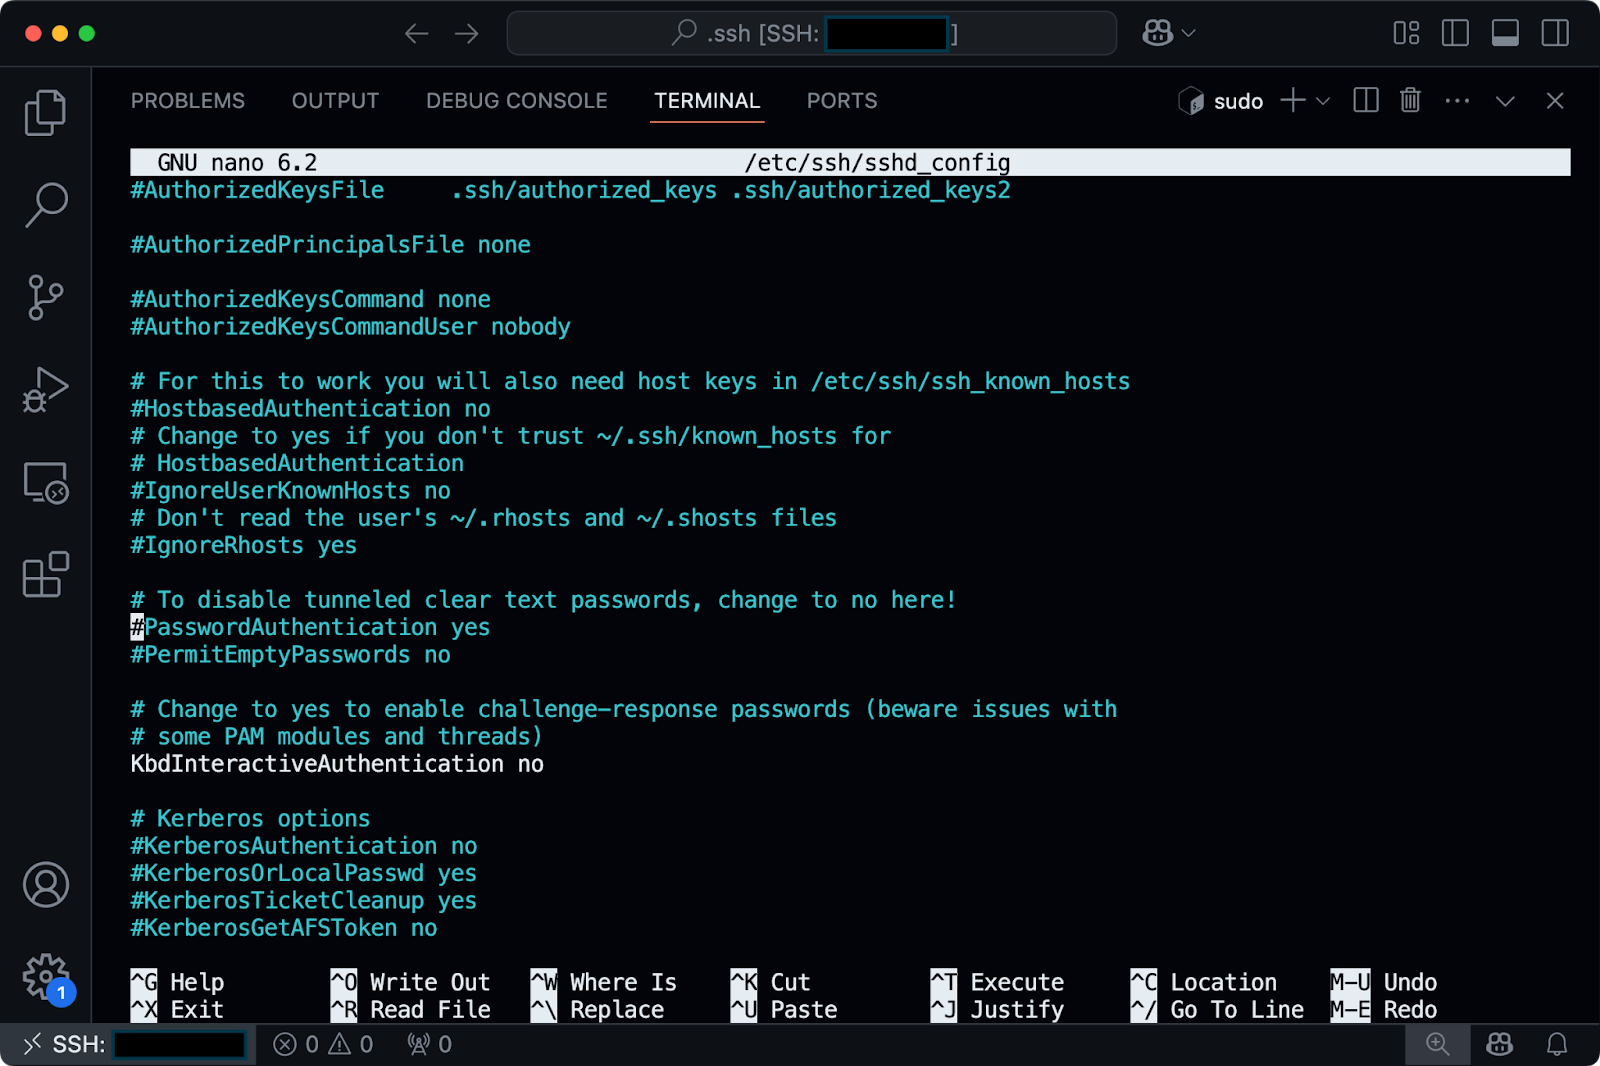The height and width of the screenshot is (1066, 1600).
Task: Switch to the PROBLEMS tab
Action: [188, 101]
